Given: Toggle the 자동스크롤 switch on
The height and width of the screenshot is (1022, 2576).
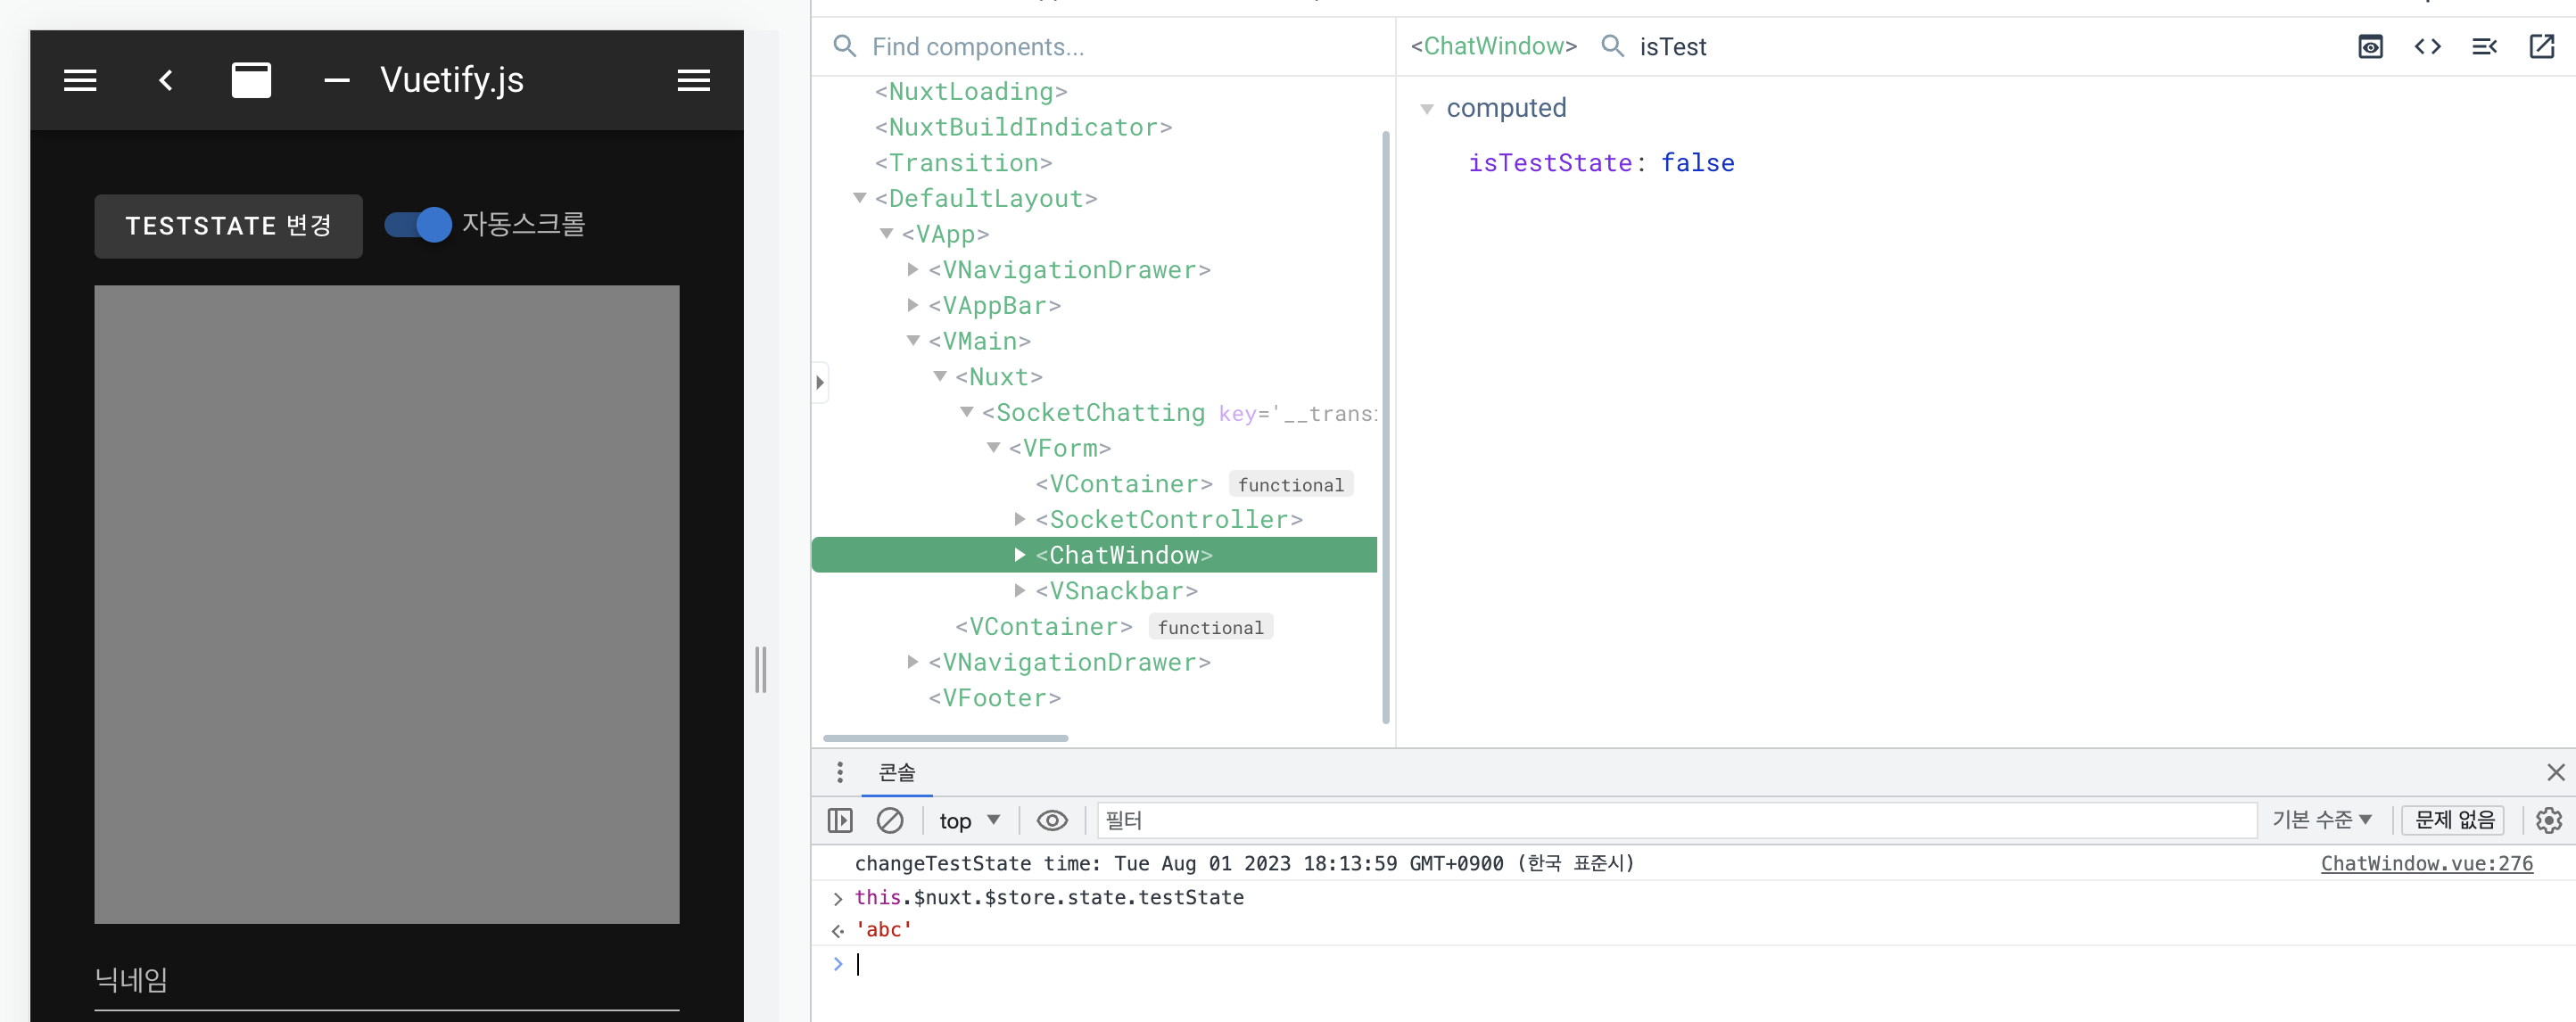Looking at the screenshot, I should click(x=416, y=225).
